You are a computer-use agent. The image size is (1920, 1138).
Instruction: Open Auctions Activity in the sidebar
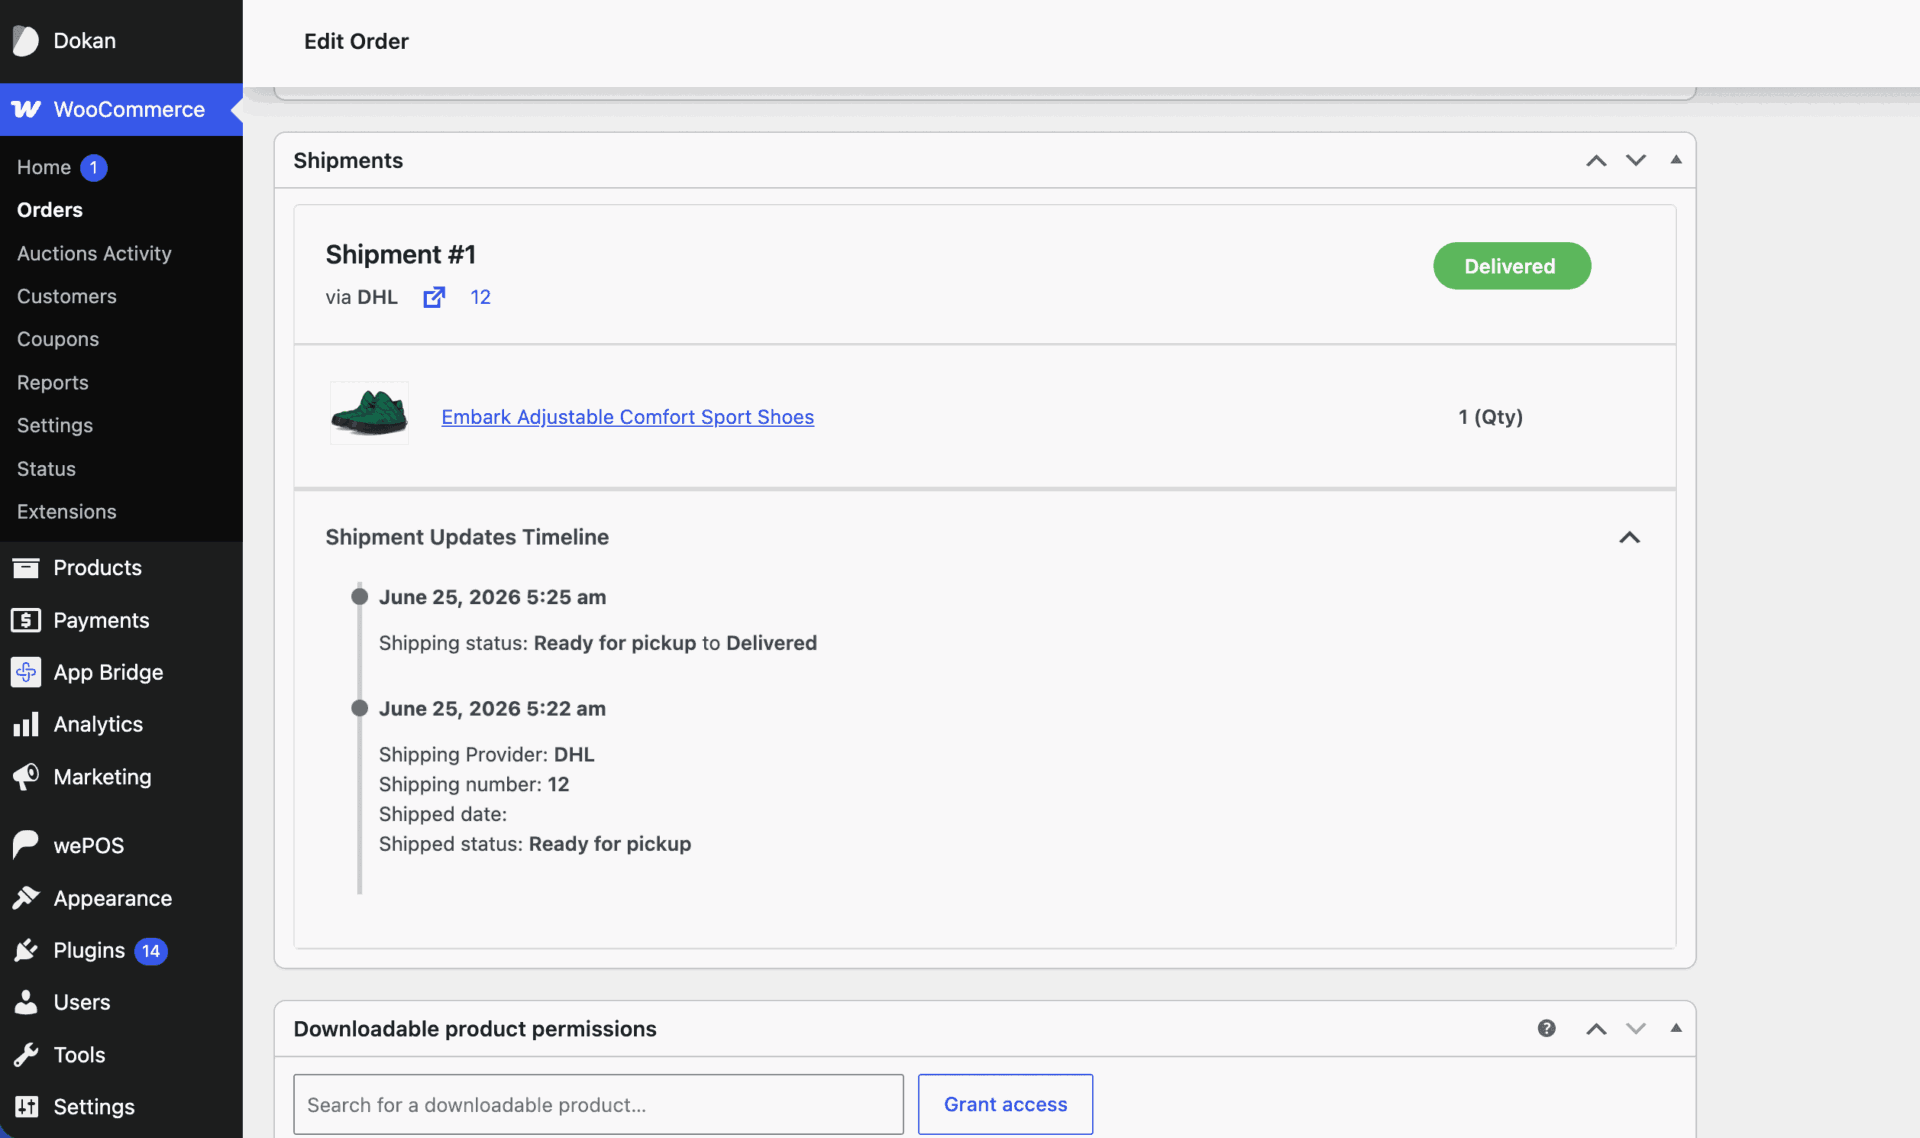coord(94,253)
